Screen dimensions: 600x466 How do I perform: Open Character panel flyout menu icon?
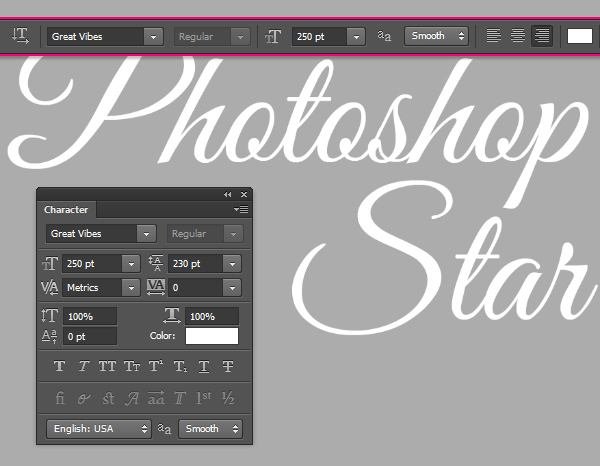(241, 210)
